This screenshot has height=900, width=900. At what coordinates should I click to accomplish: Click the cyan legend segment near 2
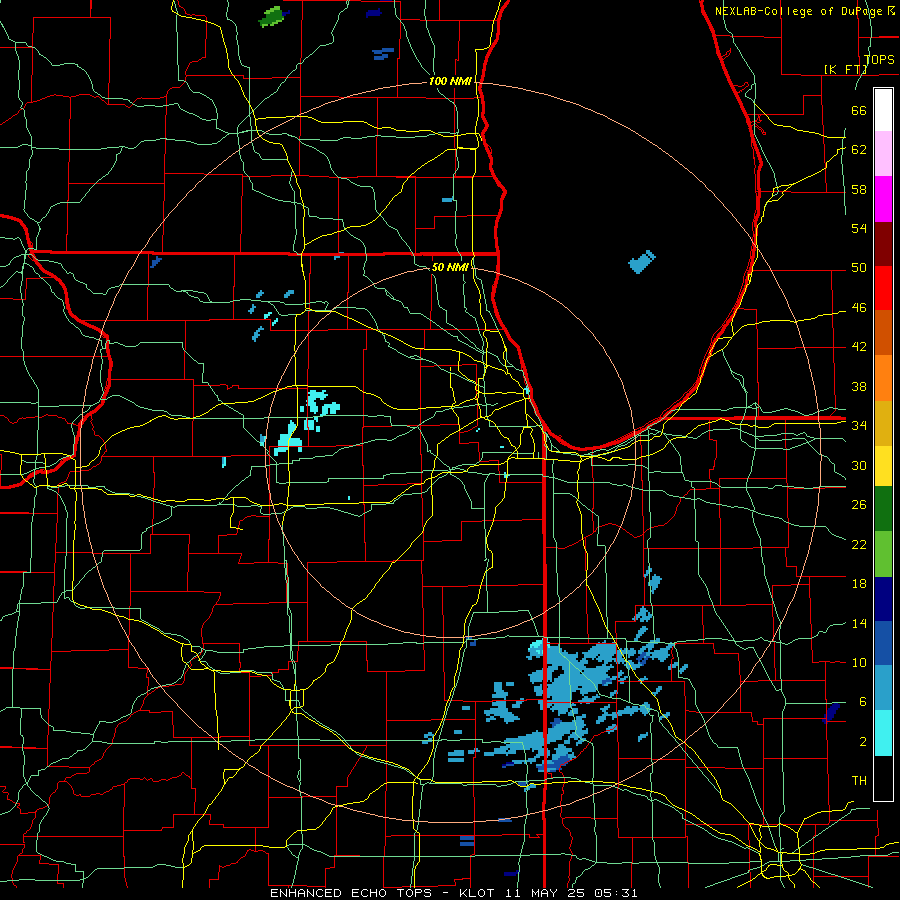(883, 733)
